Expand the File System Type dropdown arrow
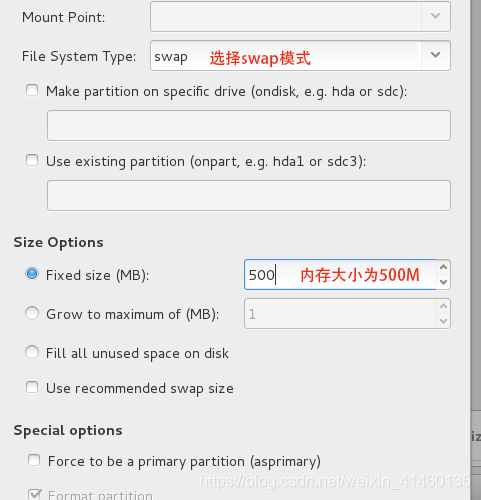The height and width of the screenshot is (500, 481). click(x=436, y=55)
